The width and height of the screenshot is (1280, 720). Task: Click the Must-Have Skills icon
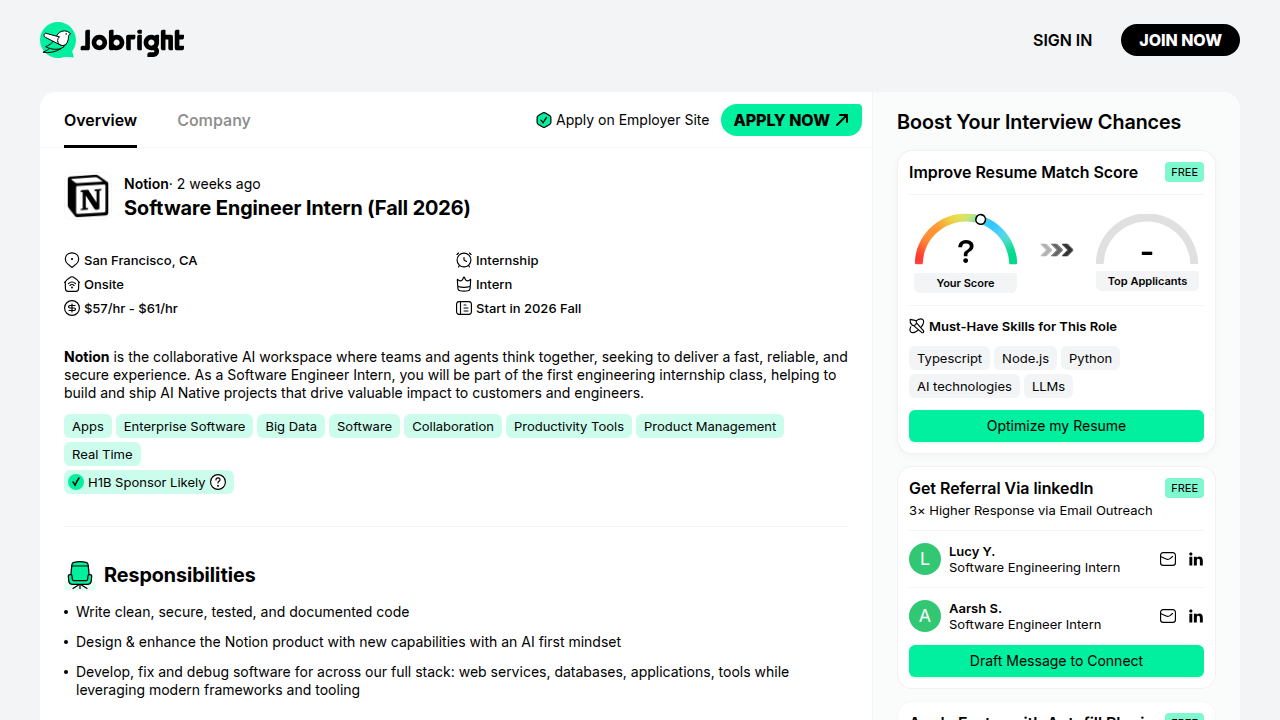917,326
